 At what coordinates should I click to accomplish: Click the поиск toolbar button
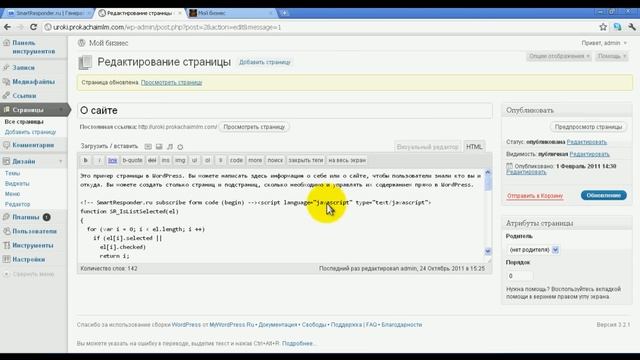tap(275, 160)
